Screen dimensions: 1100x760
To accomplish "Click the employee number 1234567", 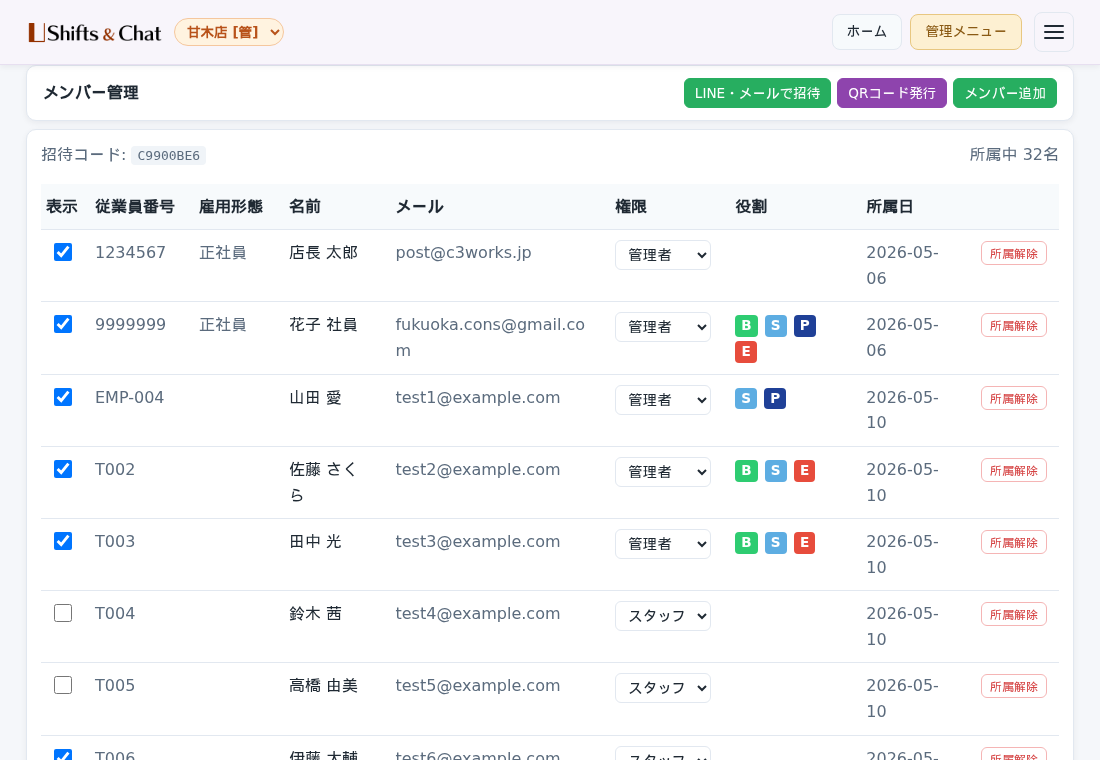I will click(130, 253).
